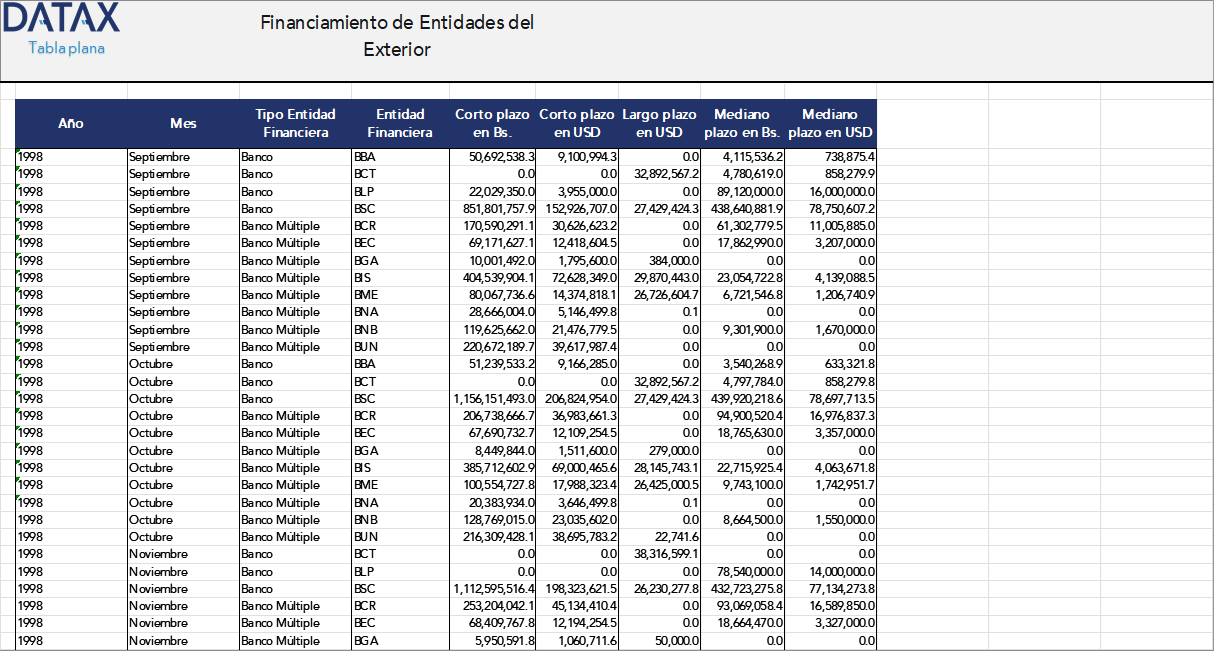Select the BSC value 851,801,757.9 cell
Image resolution: width=1214 pixels, height=651 pixels.
pos(492,208)
